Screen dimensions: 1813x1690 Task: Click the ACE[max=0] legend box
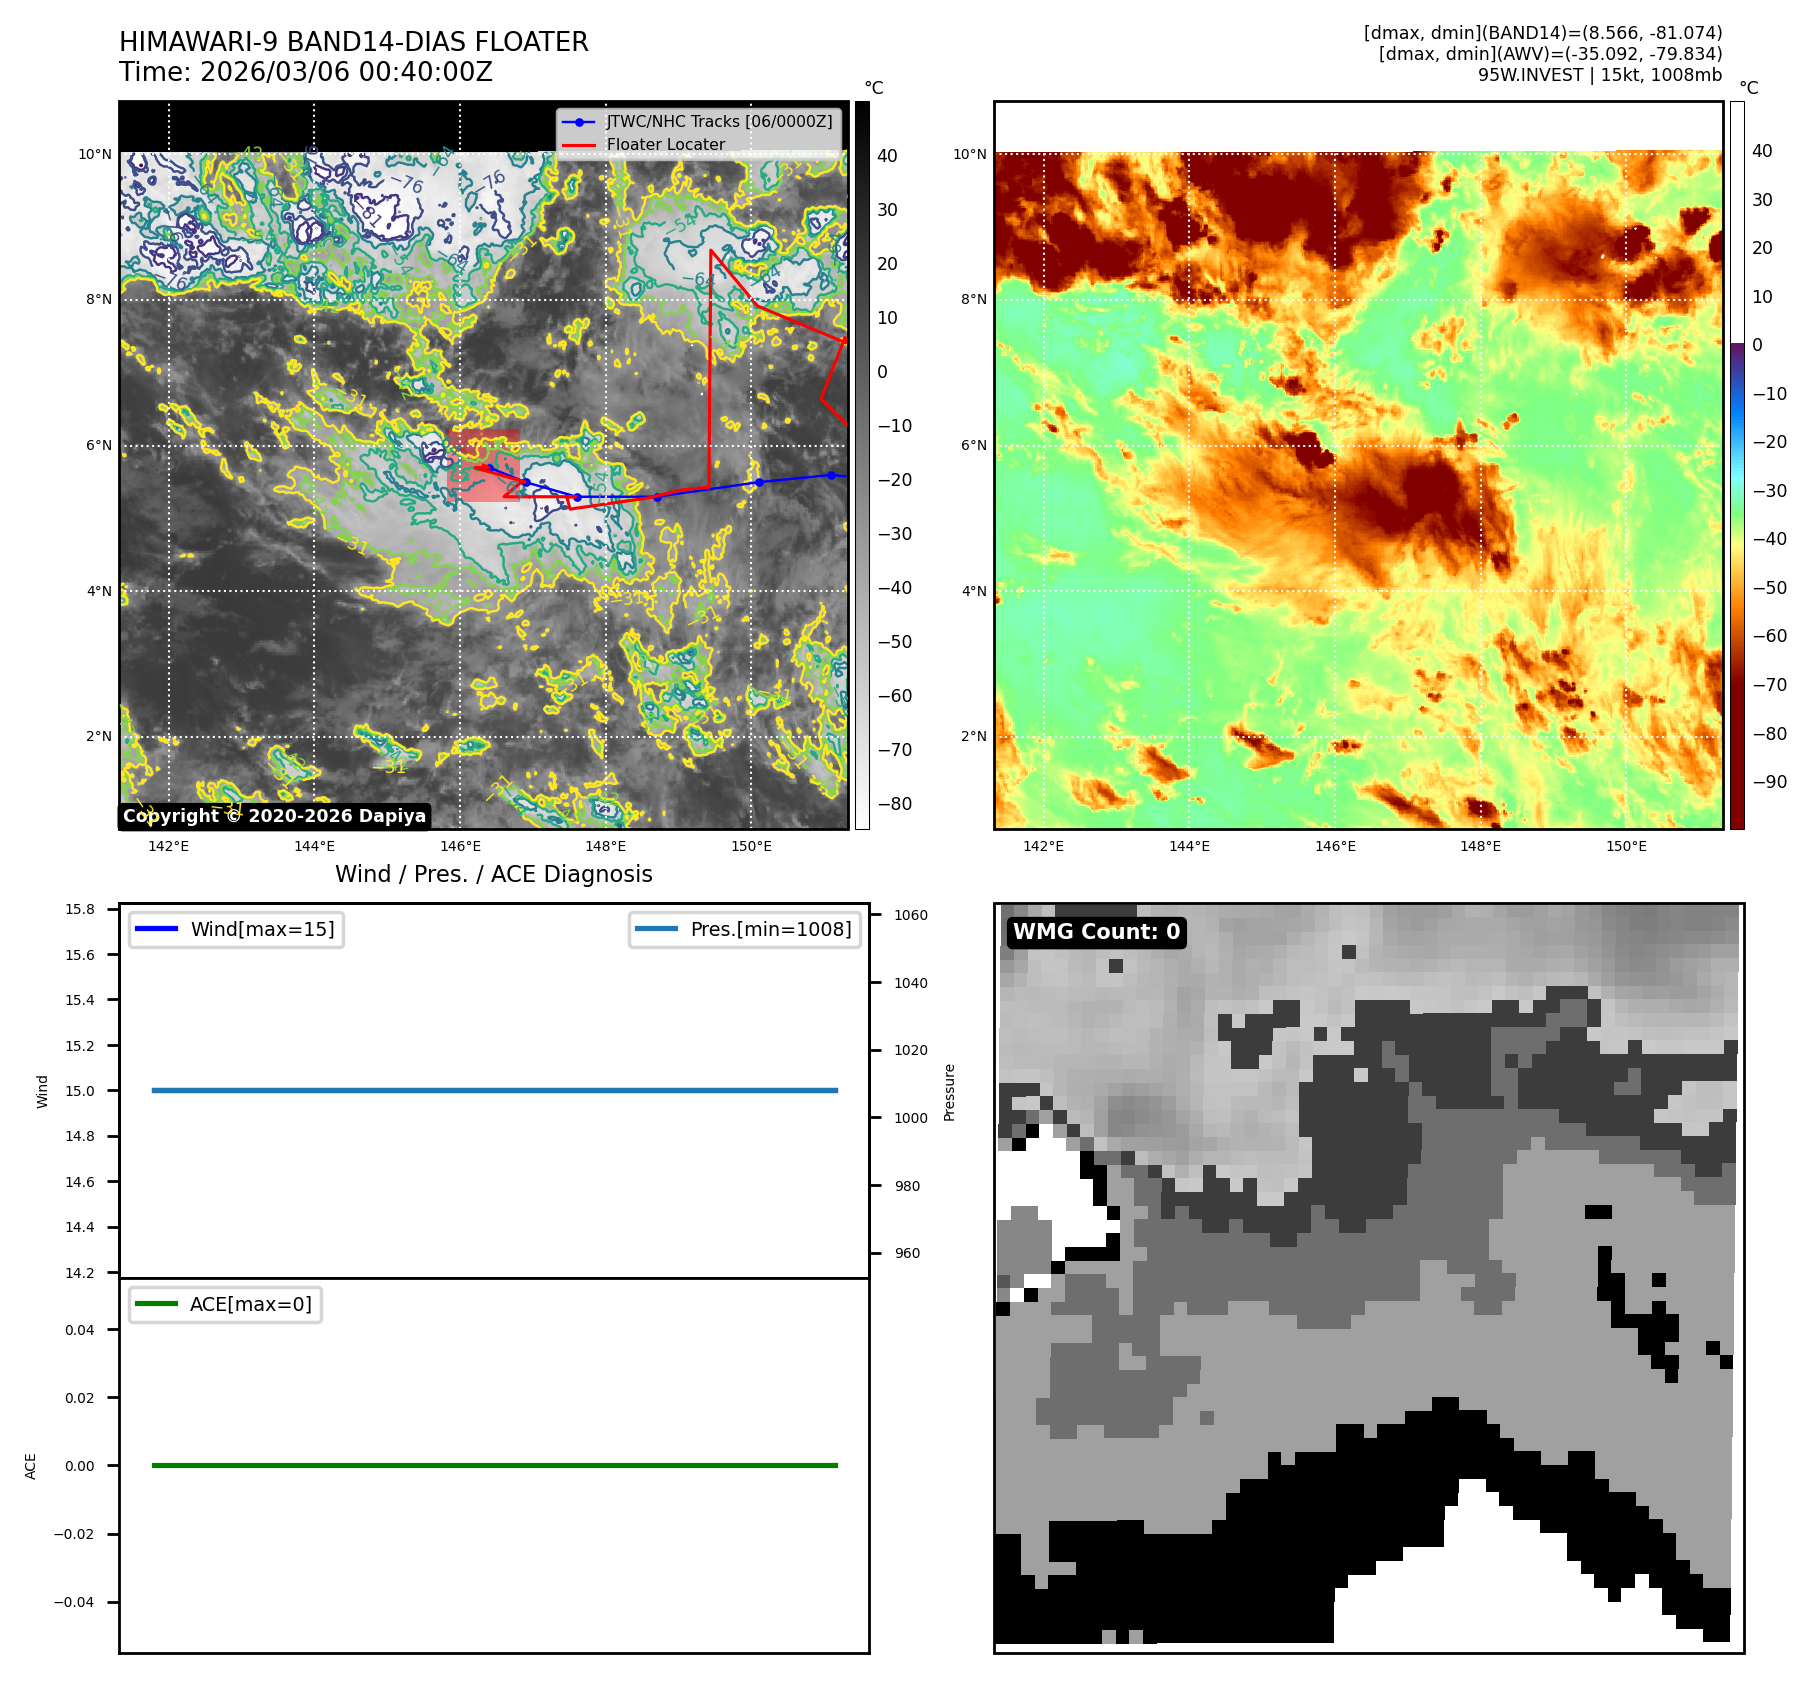point(226,1304)
